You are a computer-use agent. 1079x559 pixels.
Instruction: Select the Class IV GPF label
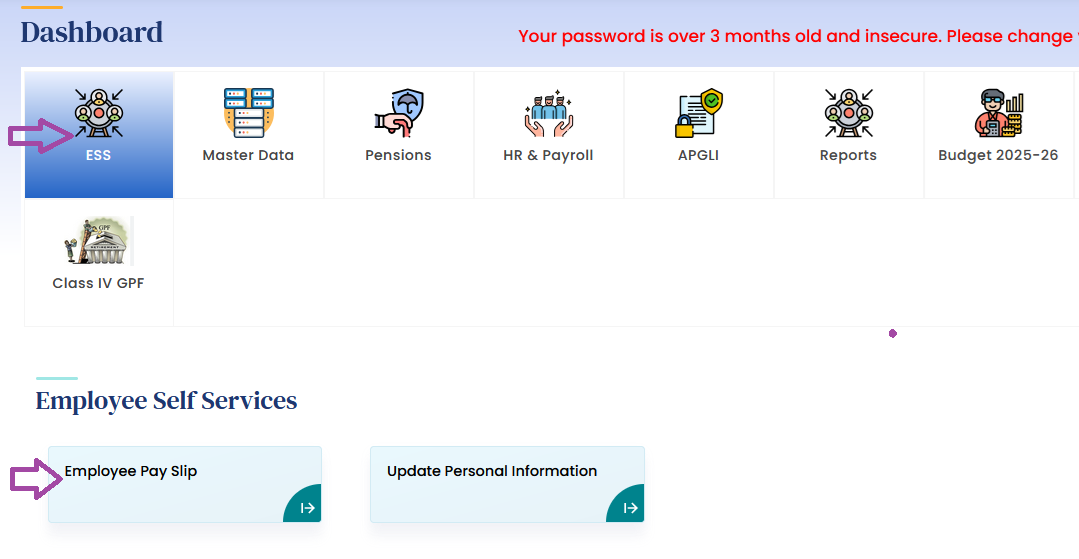point(98,283)
